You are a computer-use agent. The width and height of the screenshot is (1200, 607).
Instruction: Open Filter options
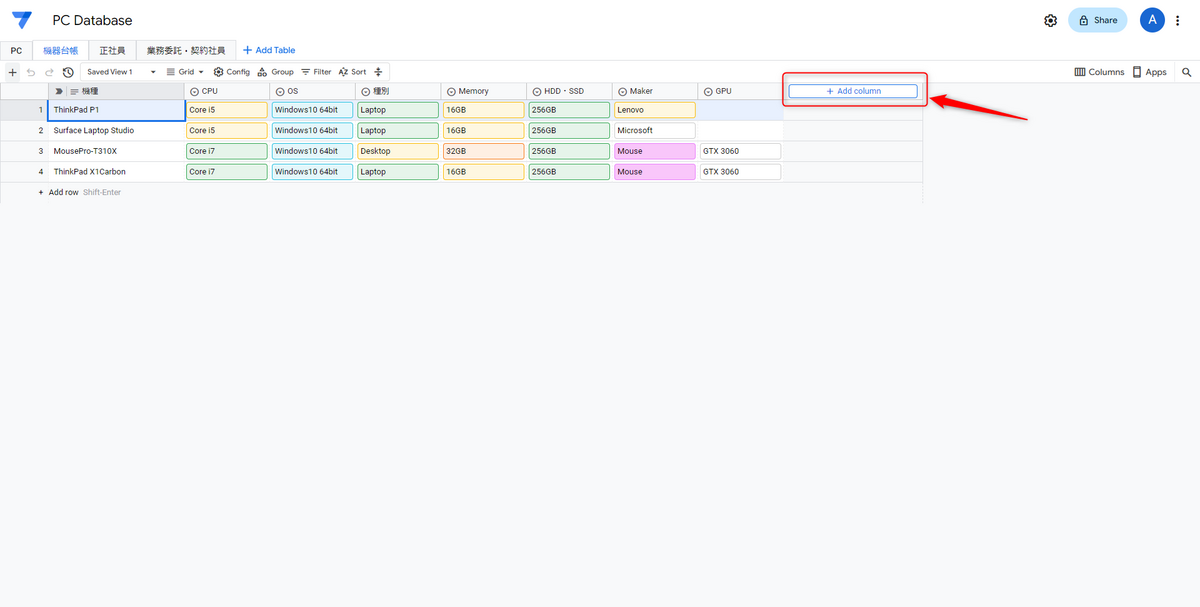(316, 72)
